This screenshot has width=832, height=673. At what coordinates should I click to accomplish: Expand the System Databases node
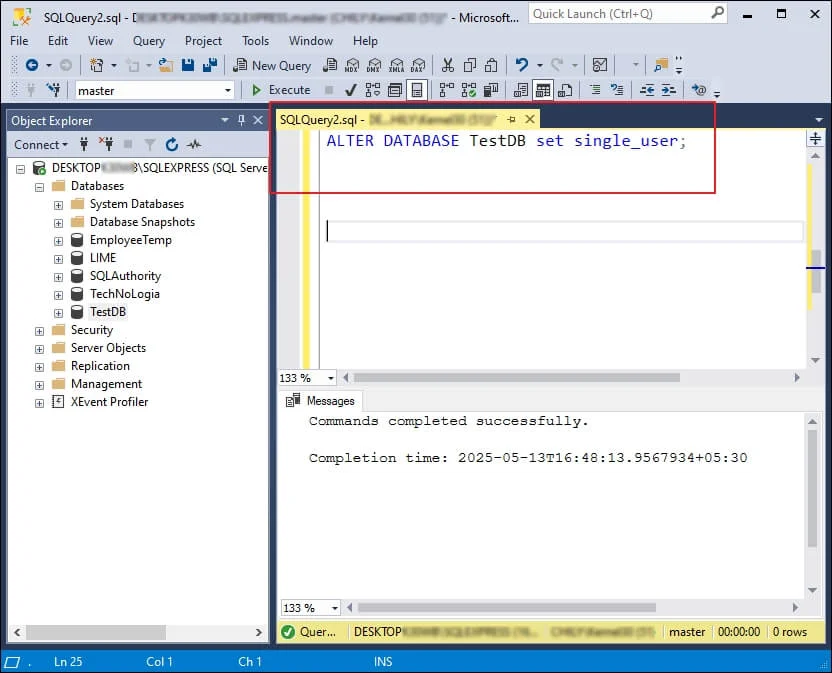[x=58, y=205]
